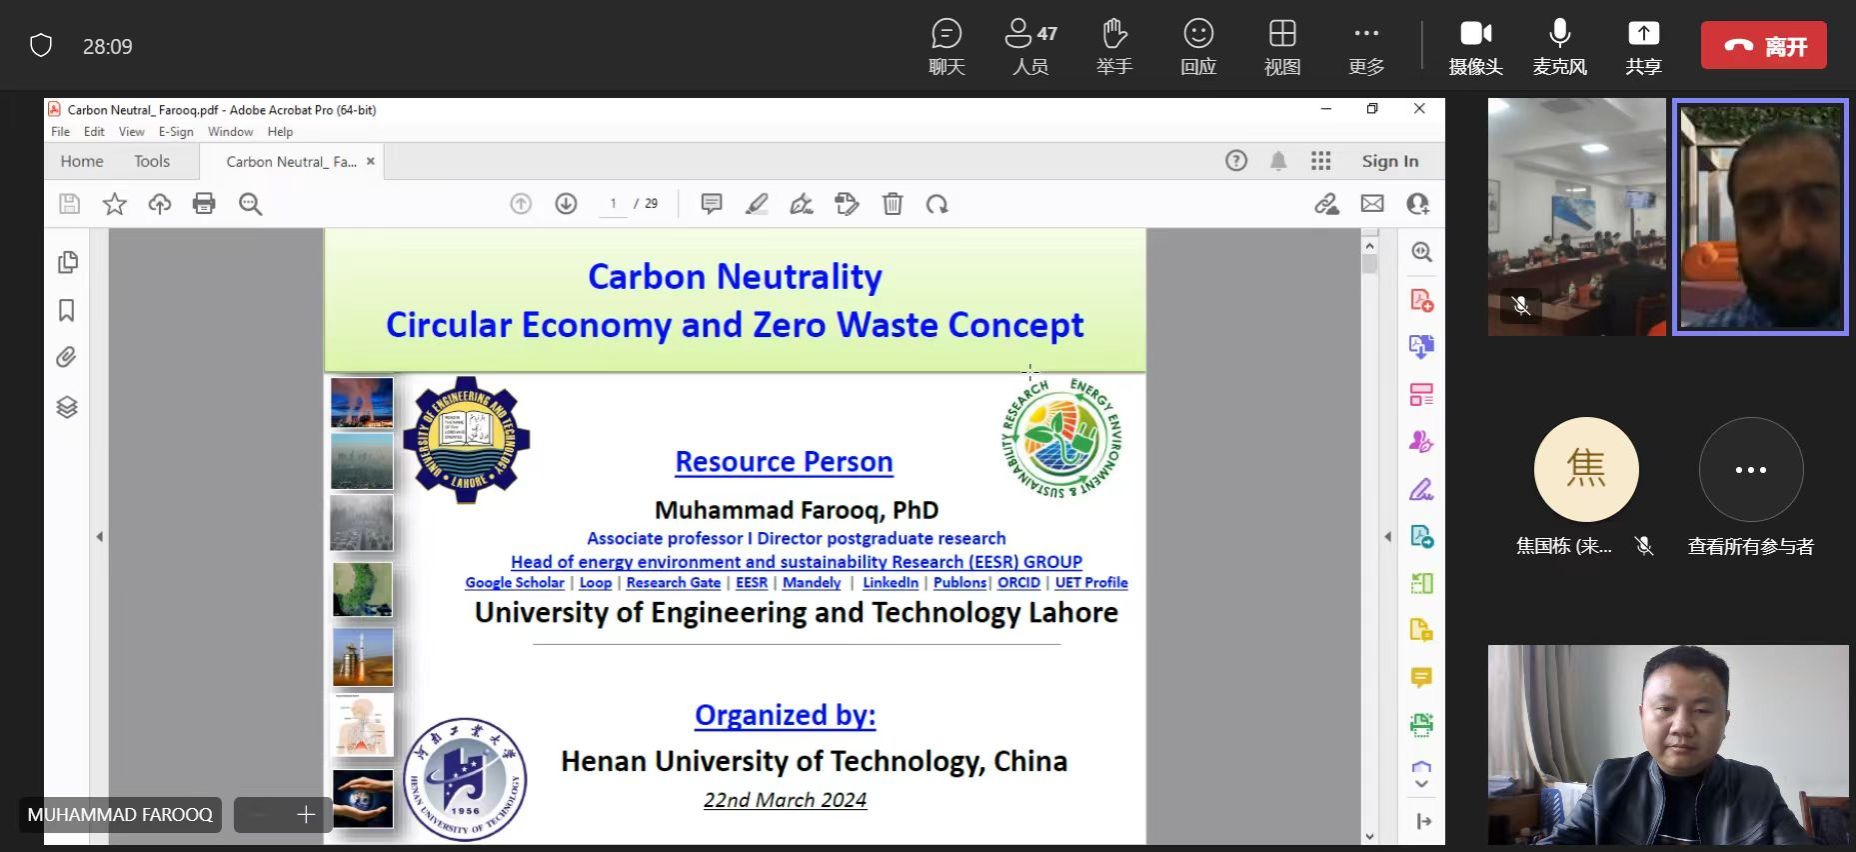Click the PDF vertical scrollbar thumb

click(x=1370, y=264)
